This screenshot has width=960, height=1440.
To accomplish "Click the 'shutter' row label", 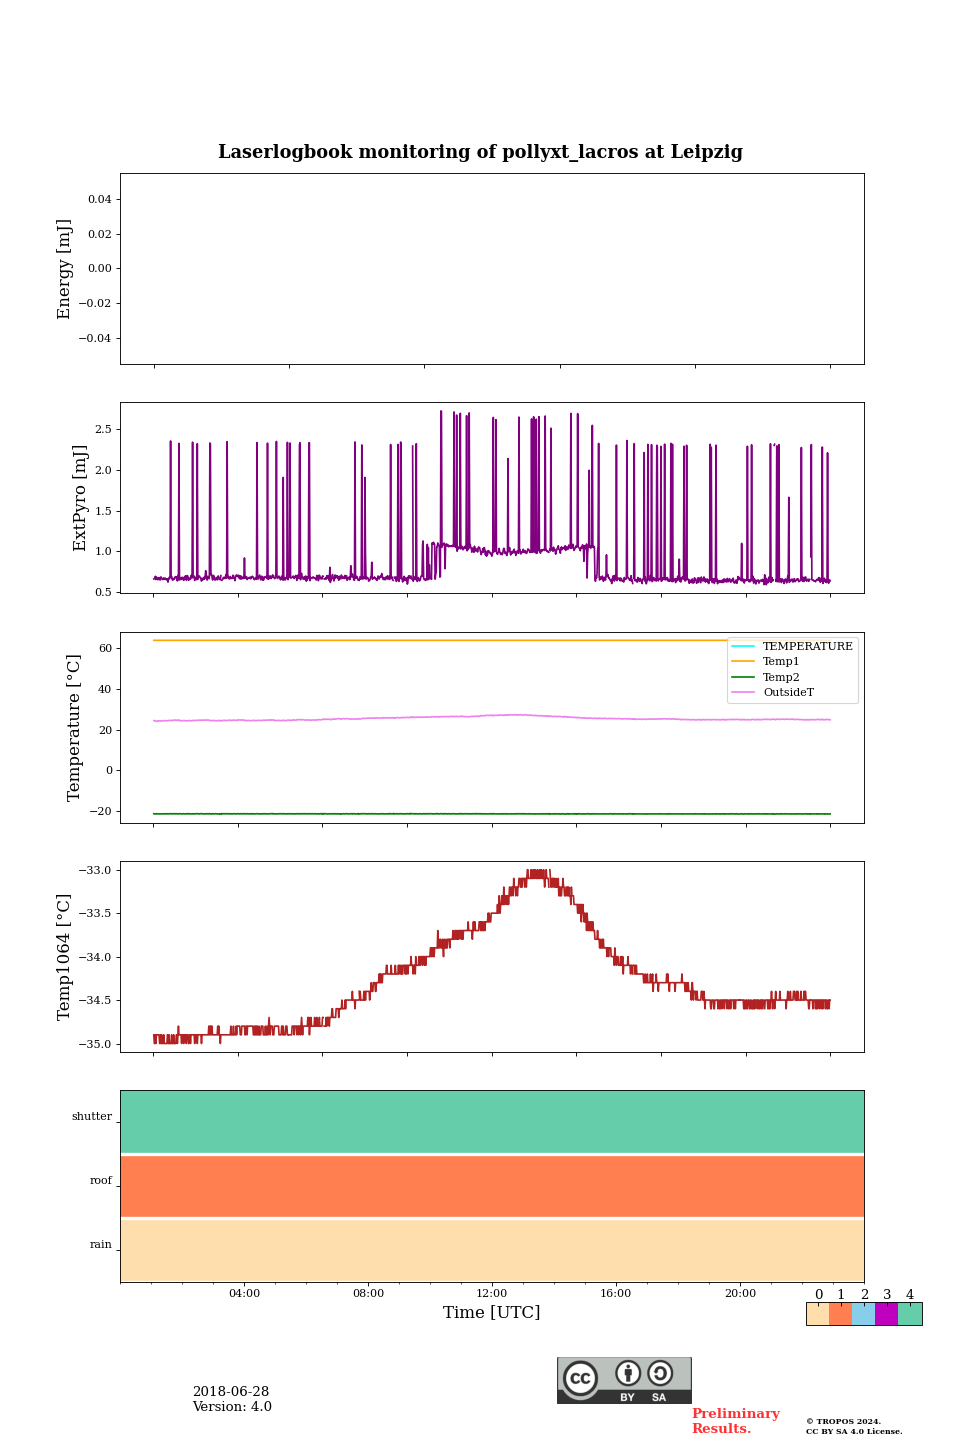I will pyautogui.click(x=92, y=1116).
